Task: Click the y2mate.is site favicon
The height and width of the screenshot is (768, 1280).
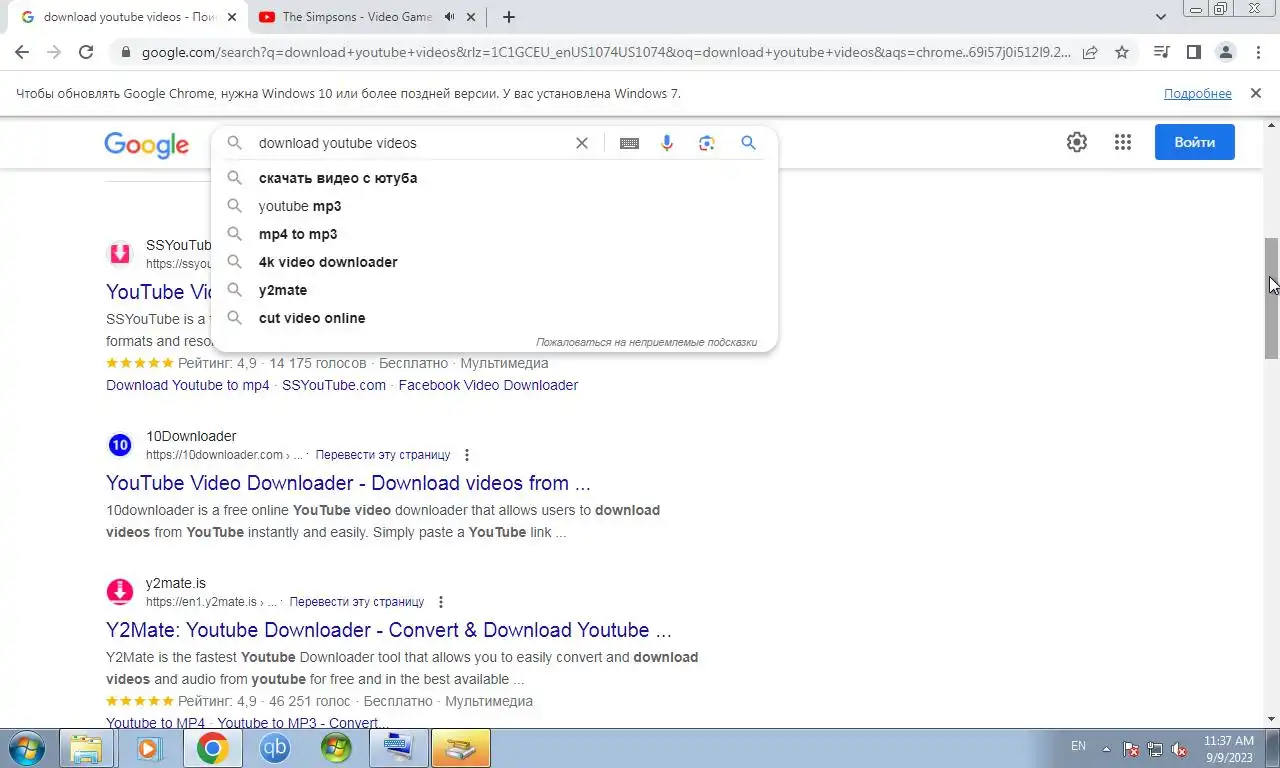Action: tap(120, 592)
